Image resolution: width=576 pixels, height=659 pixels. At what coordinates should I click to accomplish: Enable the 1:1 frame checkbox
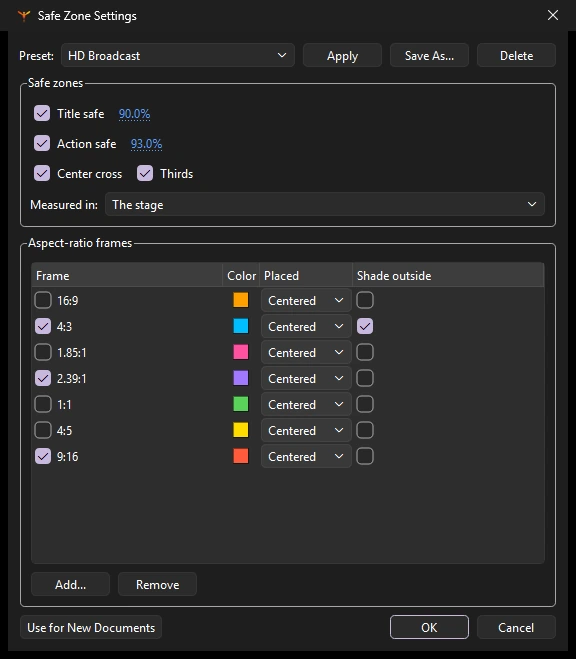[43, 404]
